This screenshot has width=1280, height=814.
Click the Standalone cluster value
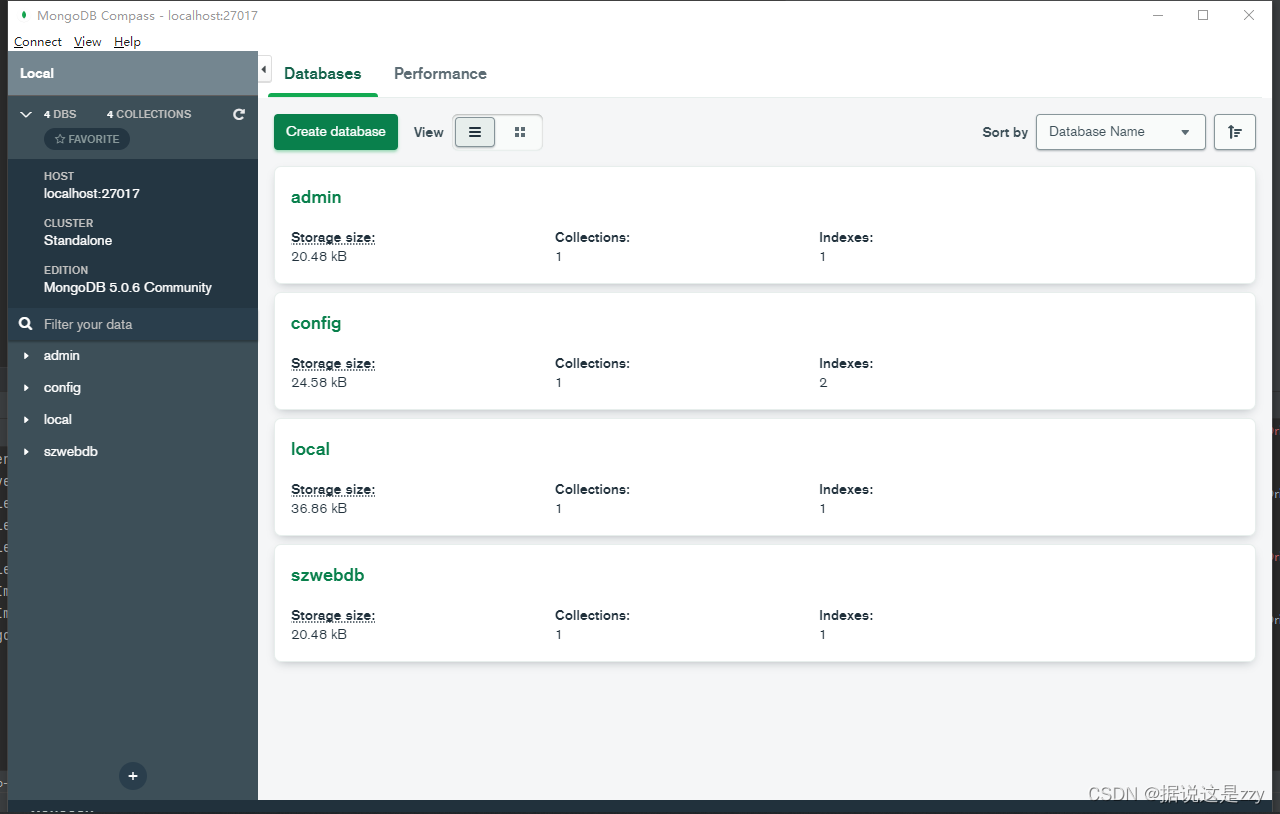tap(78, 240)
